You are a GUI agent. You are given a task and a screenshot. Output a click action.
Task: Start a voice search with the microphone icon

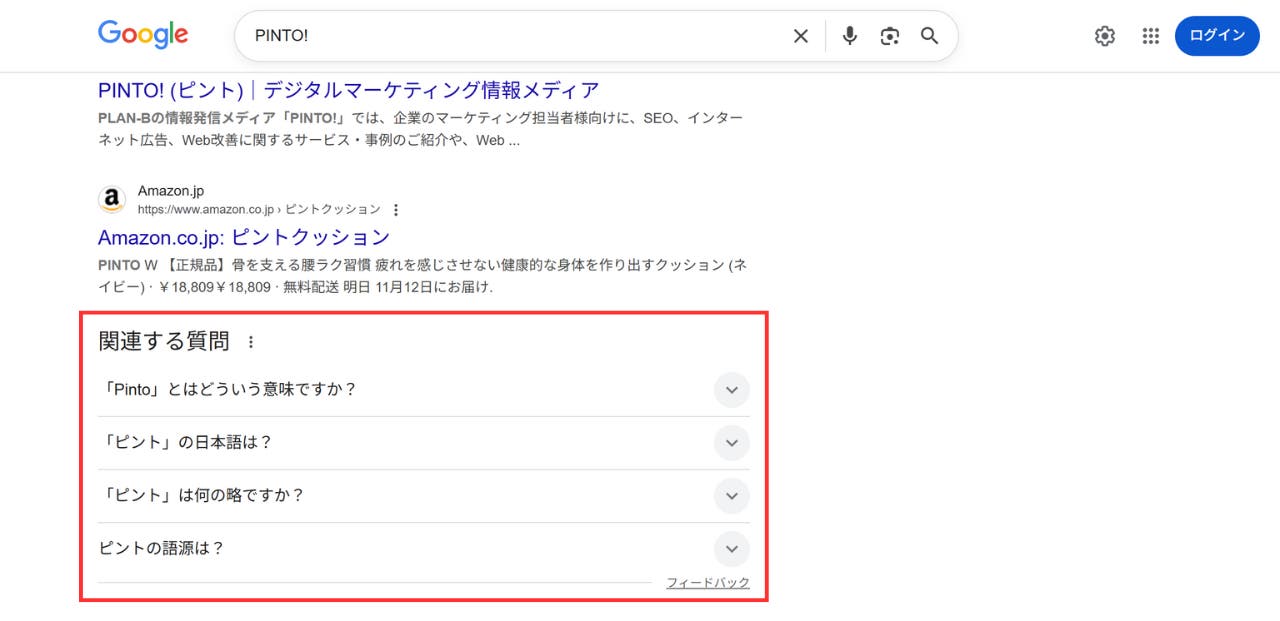coord(849,35)
